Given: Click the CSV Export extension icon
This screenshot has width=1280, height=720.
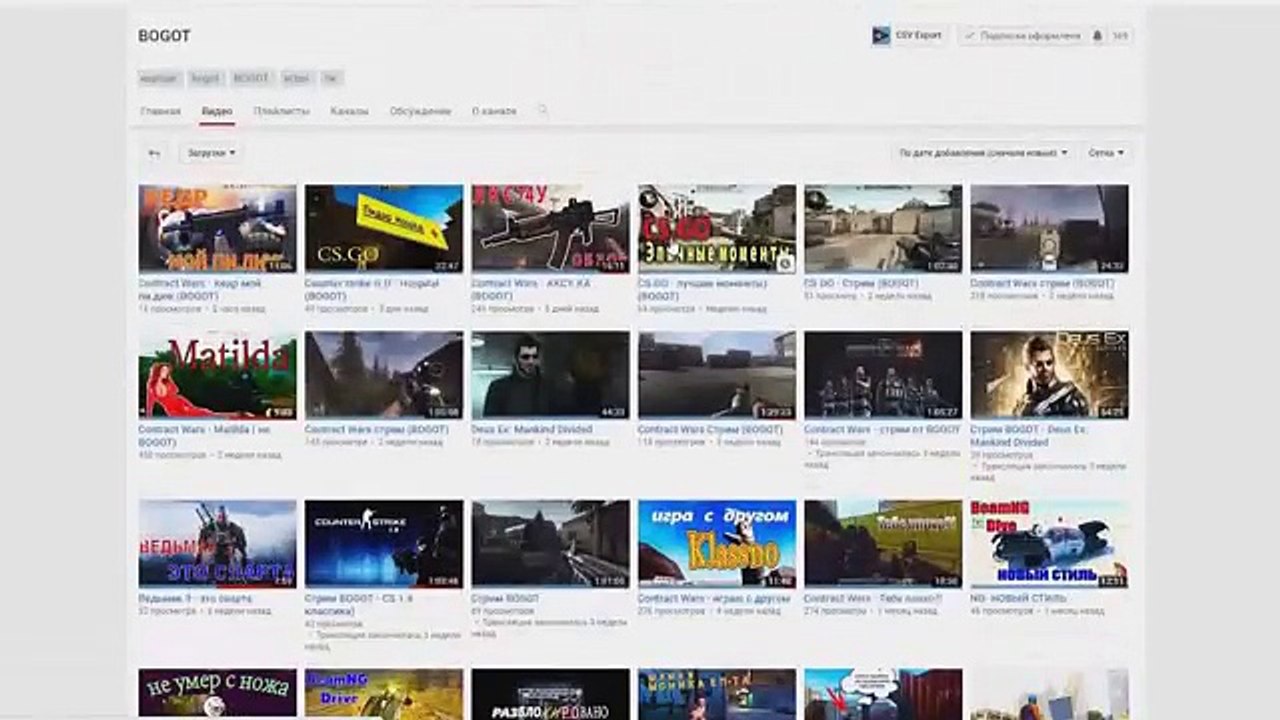Looking at the screenshot, I should (881, 36).
